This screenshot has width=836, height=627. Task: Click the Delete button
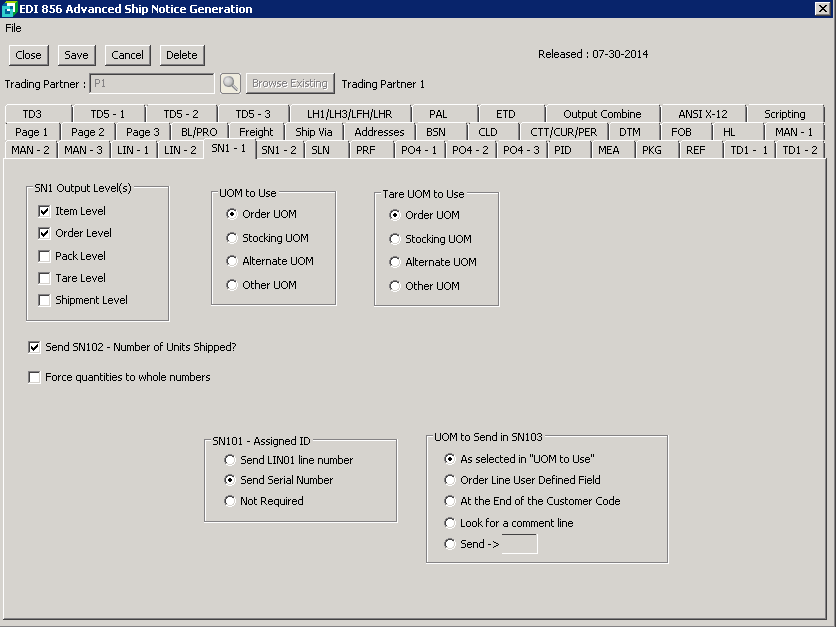[181, 55]
